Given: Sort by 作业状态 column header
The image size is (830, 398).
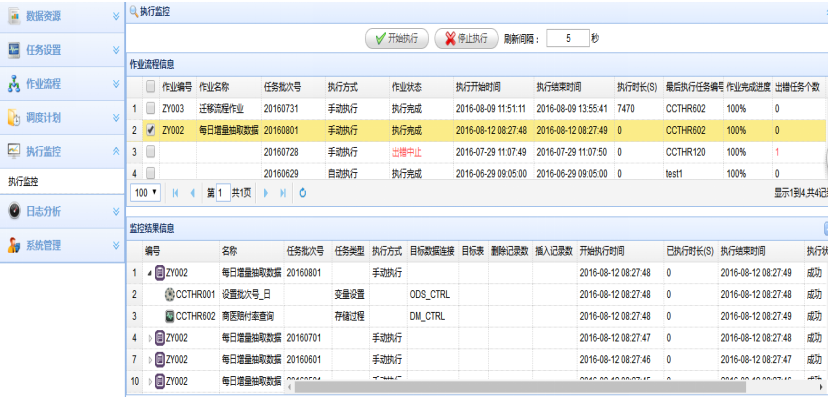Looking at the screenshot, I should pos(420,87).
